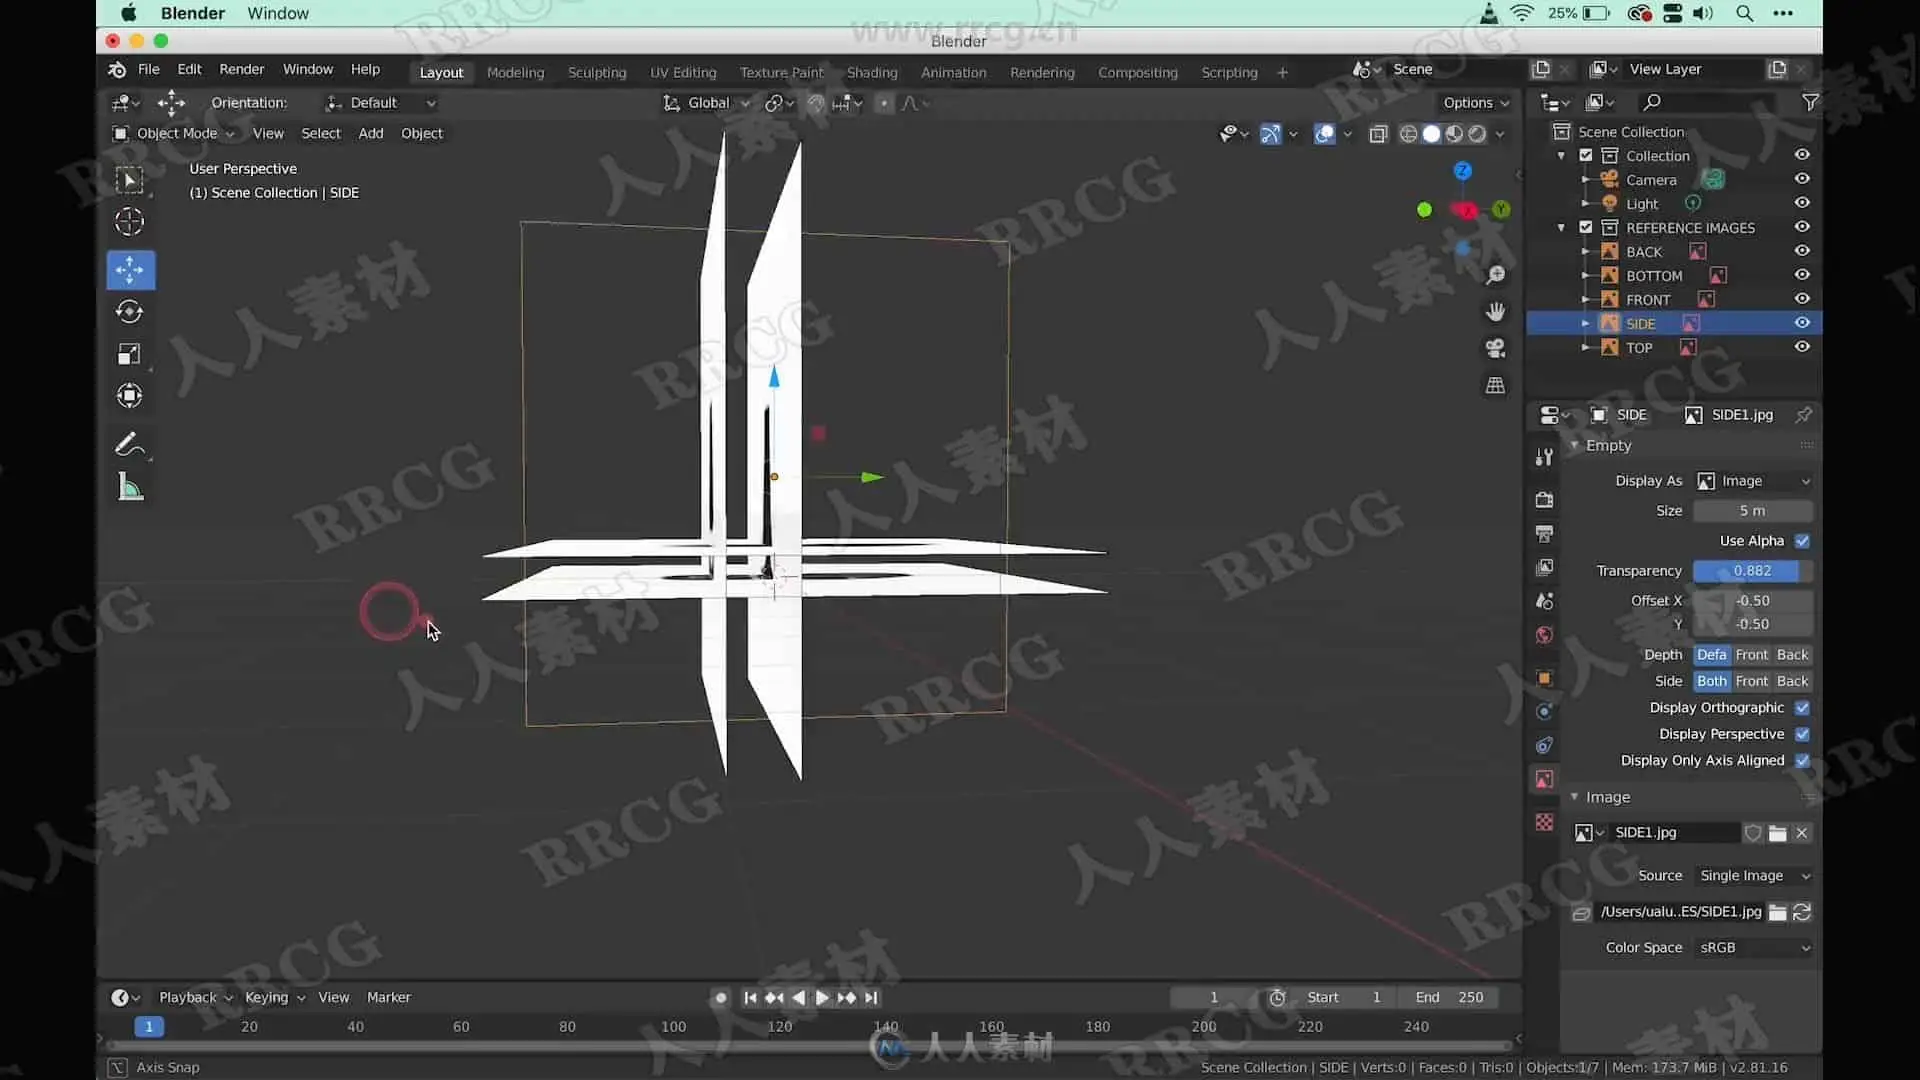Open the Render menu
This screenshot has height=1080, width=1920.
[x=241, y=69]
